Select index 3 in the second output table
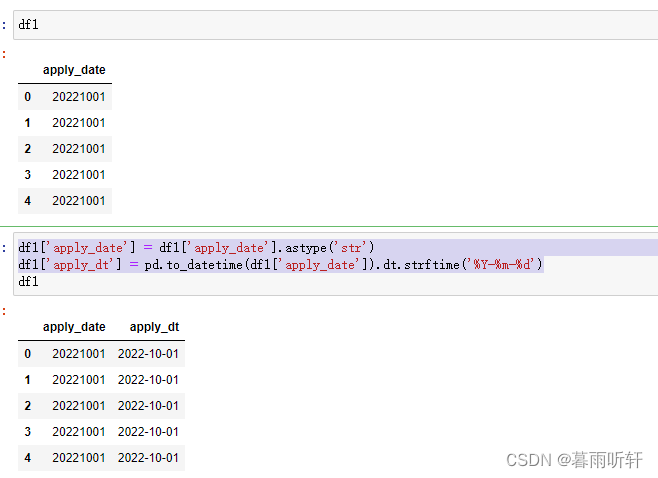The image size is (658, 478). (x=28, y=432)
